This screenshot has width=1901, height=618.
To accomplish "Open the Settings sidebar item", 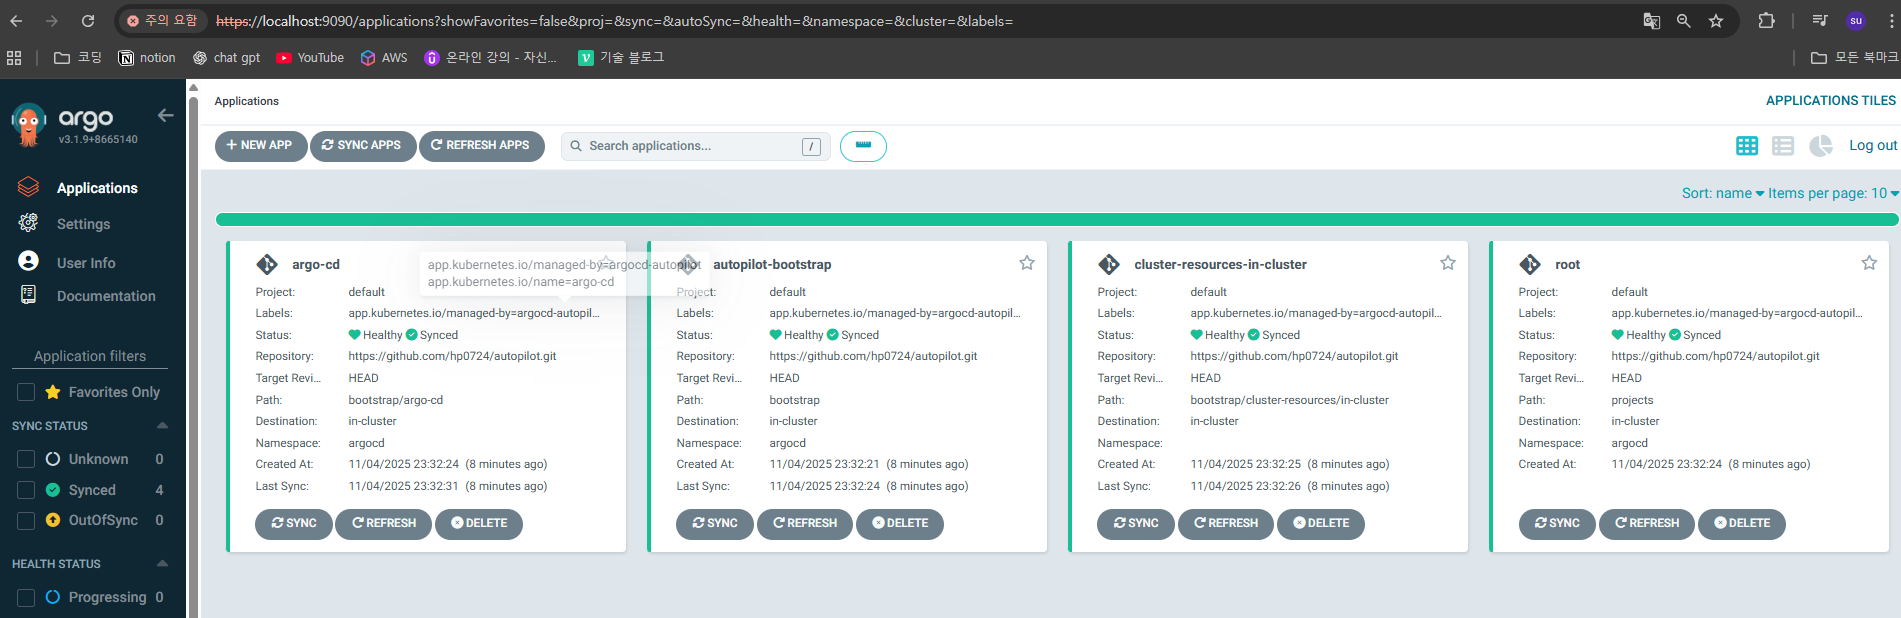I will (83, 224).
